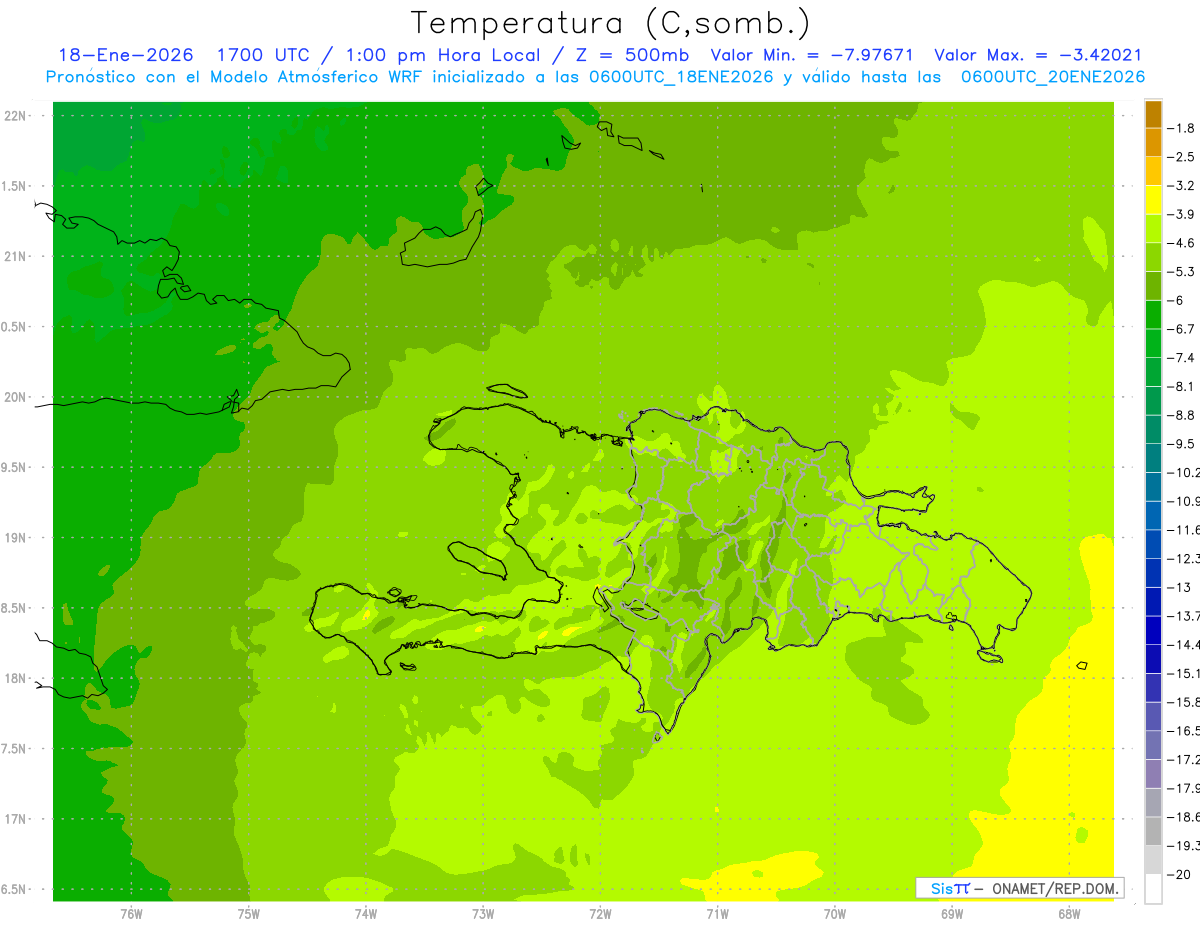Click the 70W longitude label
Viewport: 1200px width, 927px height.
pyautogui.click(x=835, y=912)
